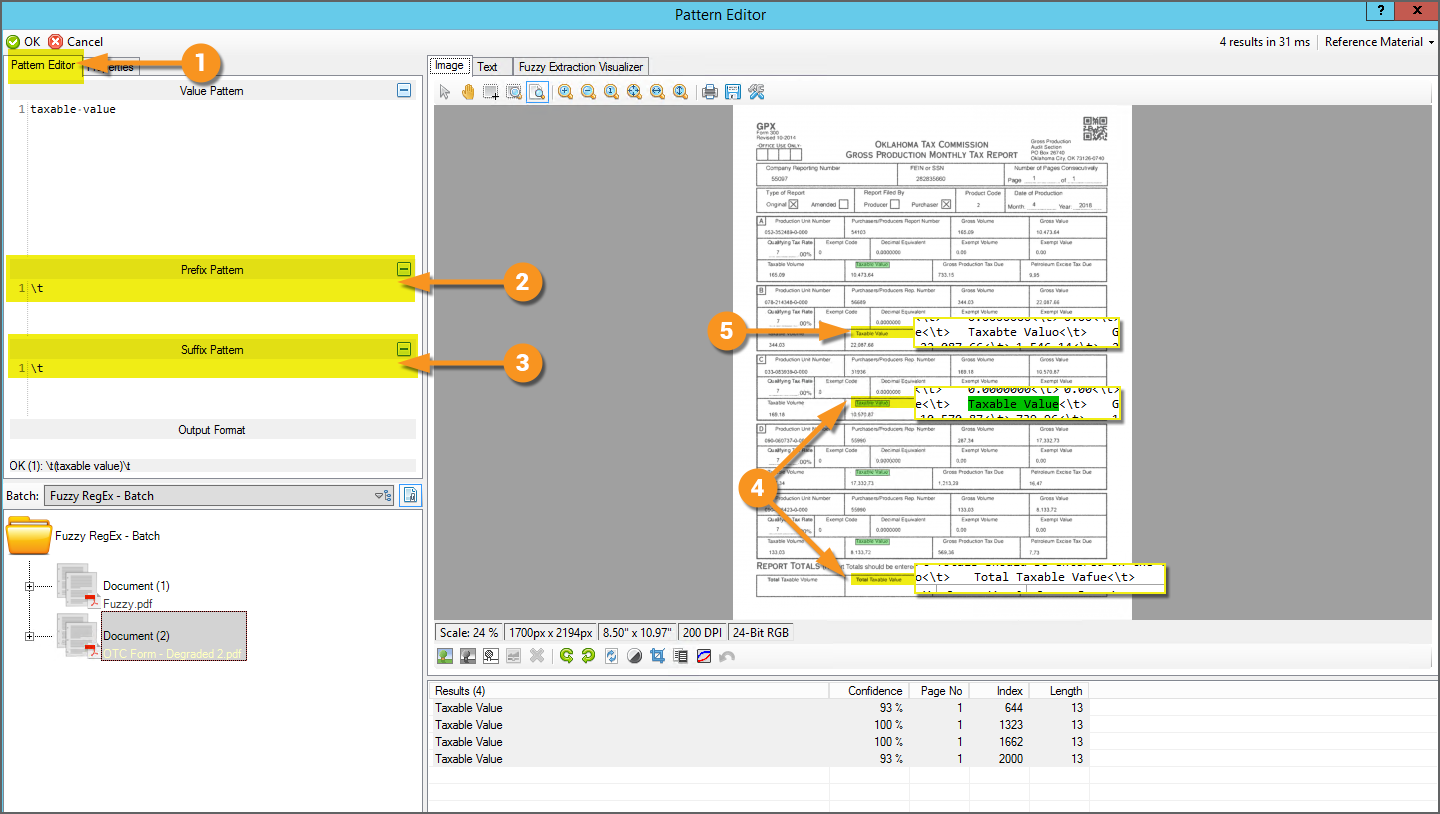Select the hand pan tool
The width and height of the screenshot is (1440, 814).
tap(468, 92)
